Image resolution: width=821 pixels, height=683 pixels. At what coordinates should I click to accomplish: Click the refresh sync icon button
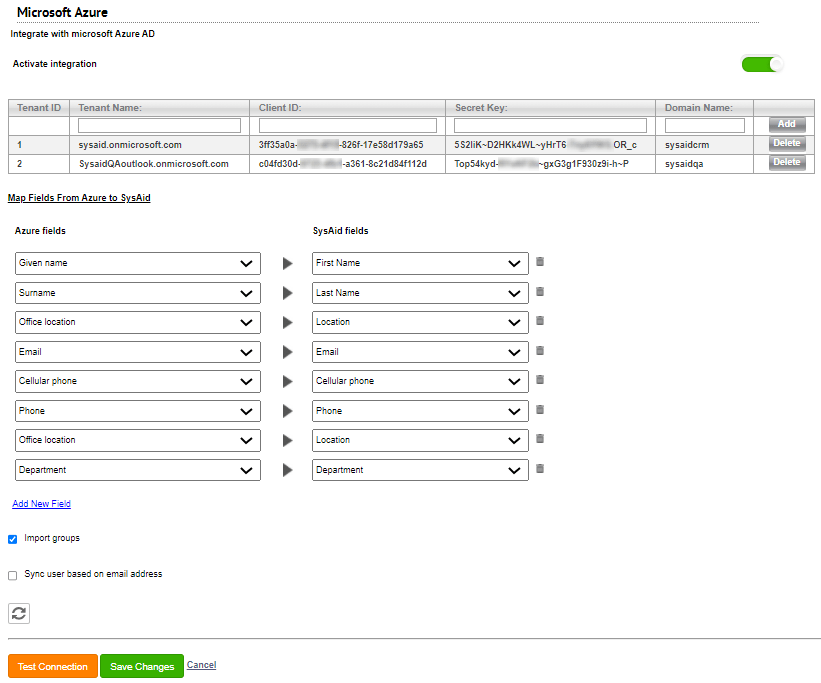click(x=19, y=613)
